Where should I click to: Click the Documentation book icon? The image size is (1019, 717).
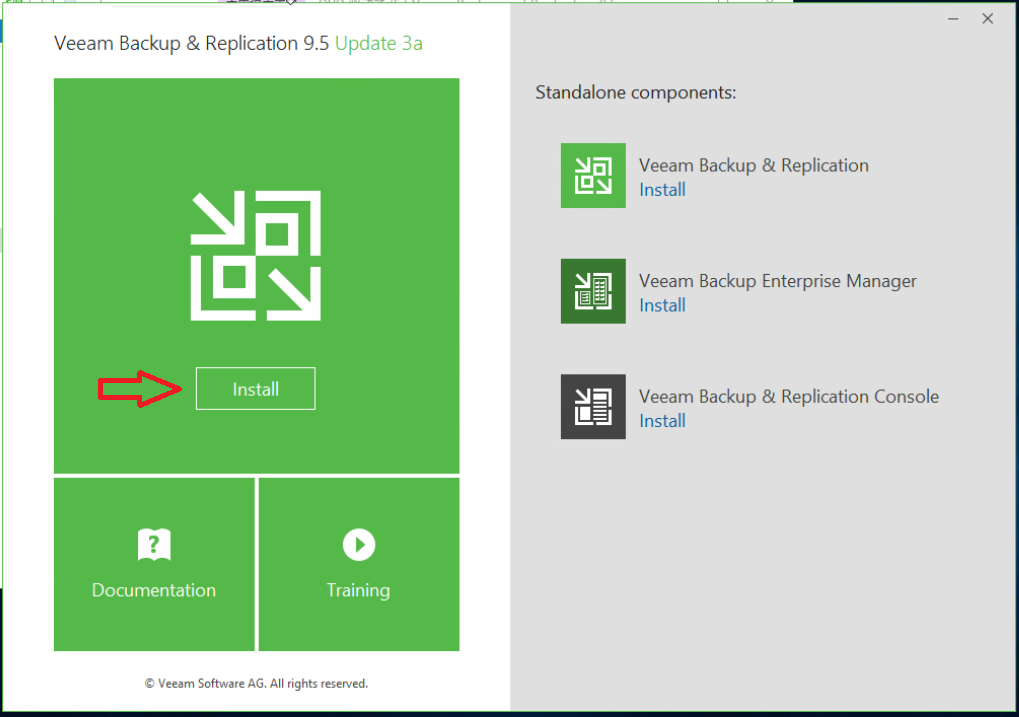154,544
